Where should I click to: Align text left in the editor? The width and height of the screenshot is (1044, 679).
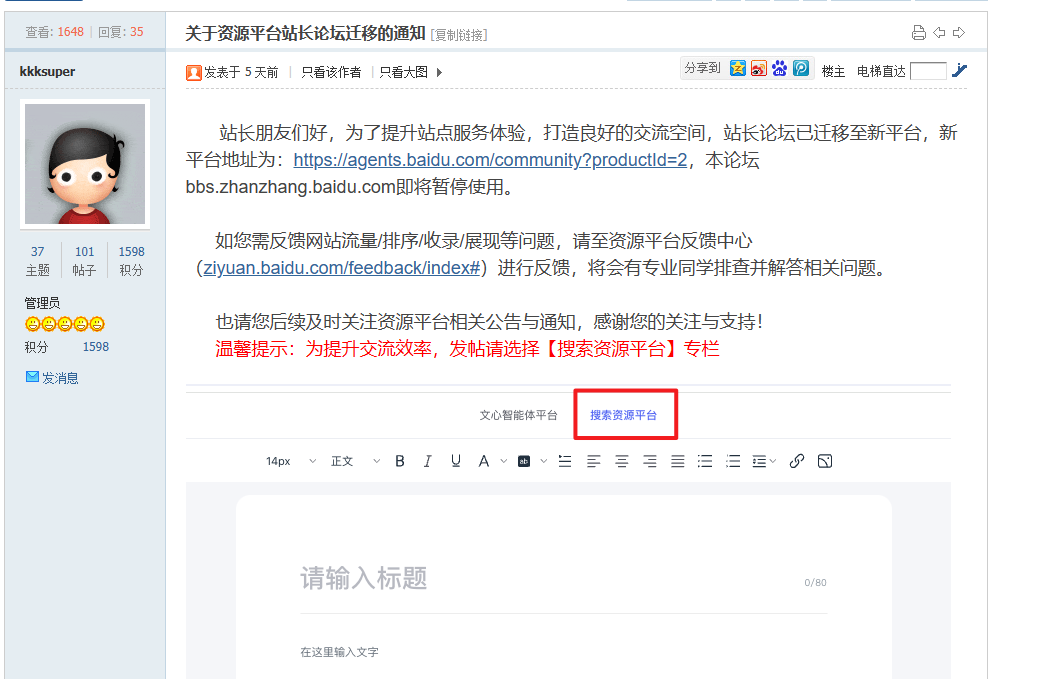pos(593,461)
